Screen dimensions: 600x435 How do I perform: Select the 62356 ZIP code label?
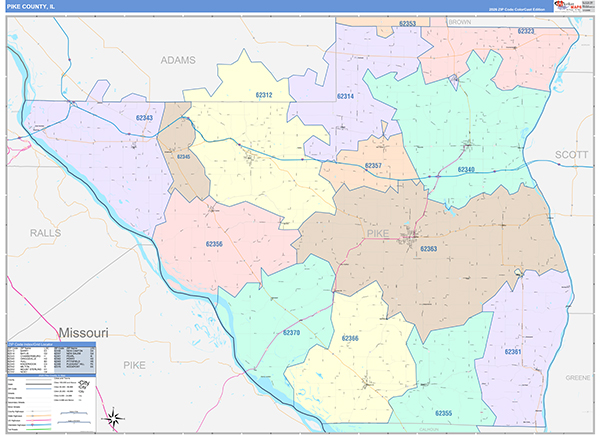(208, 244)
